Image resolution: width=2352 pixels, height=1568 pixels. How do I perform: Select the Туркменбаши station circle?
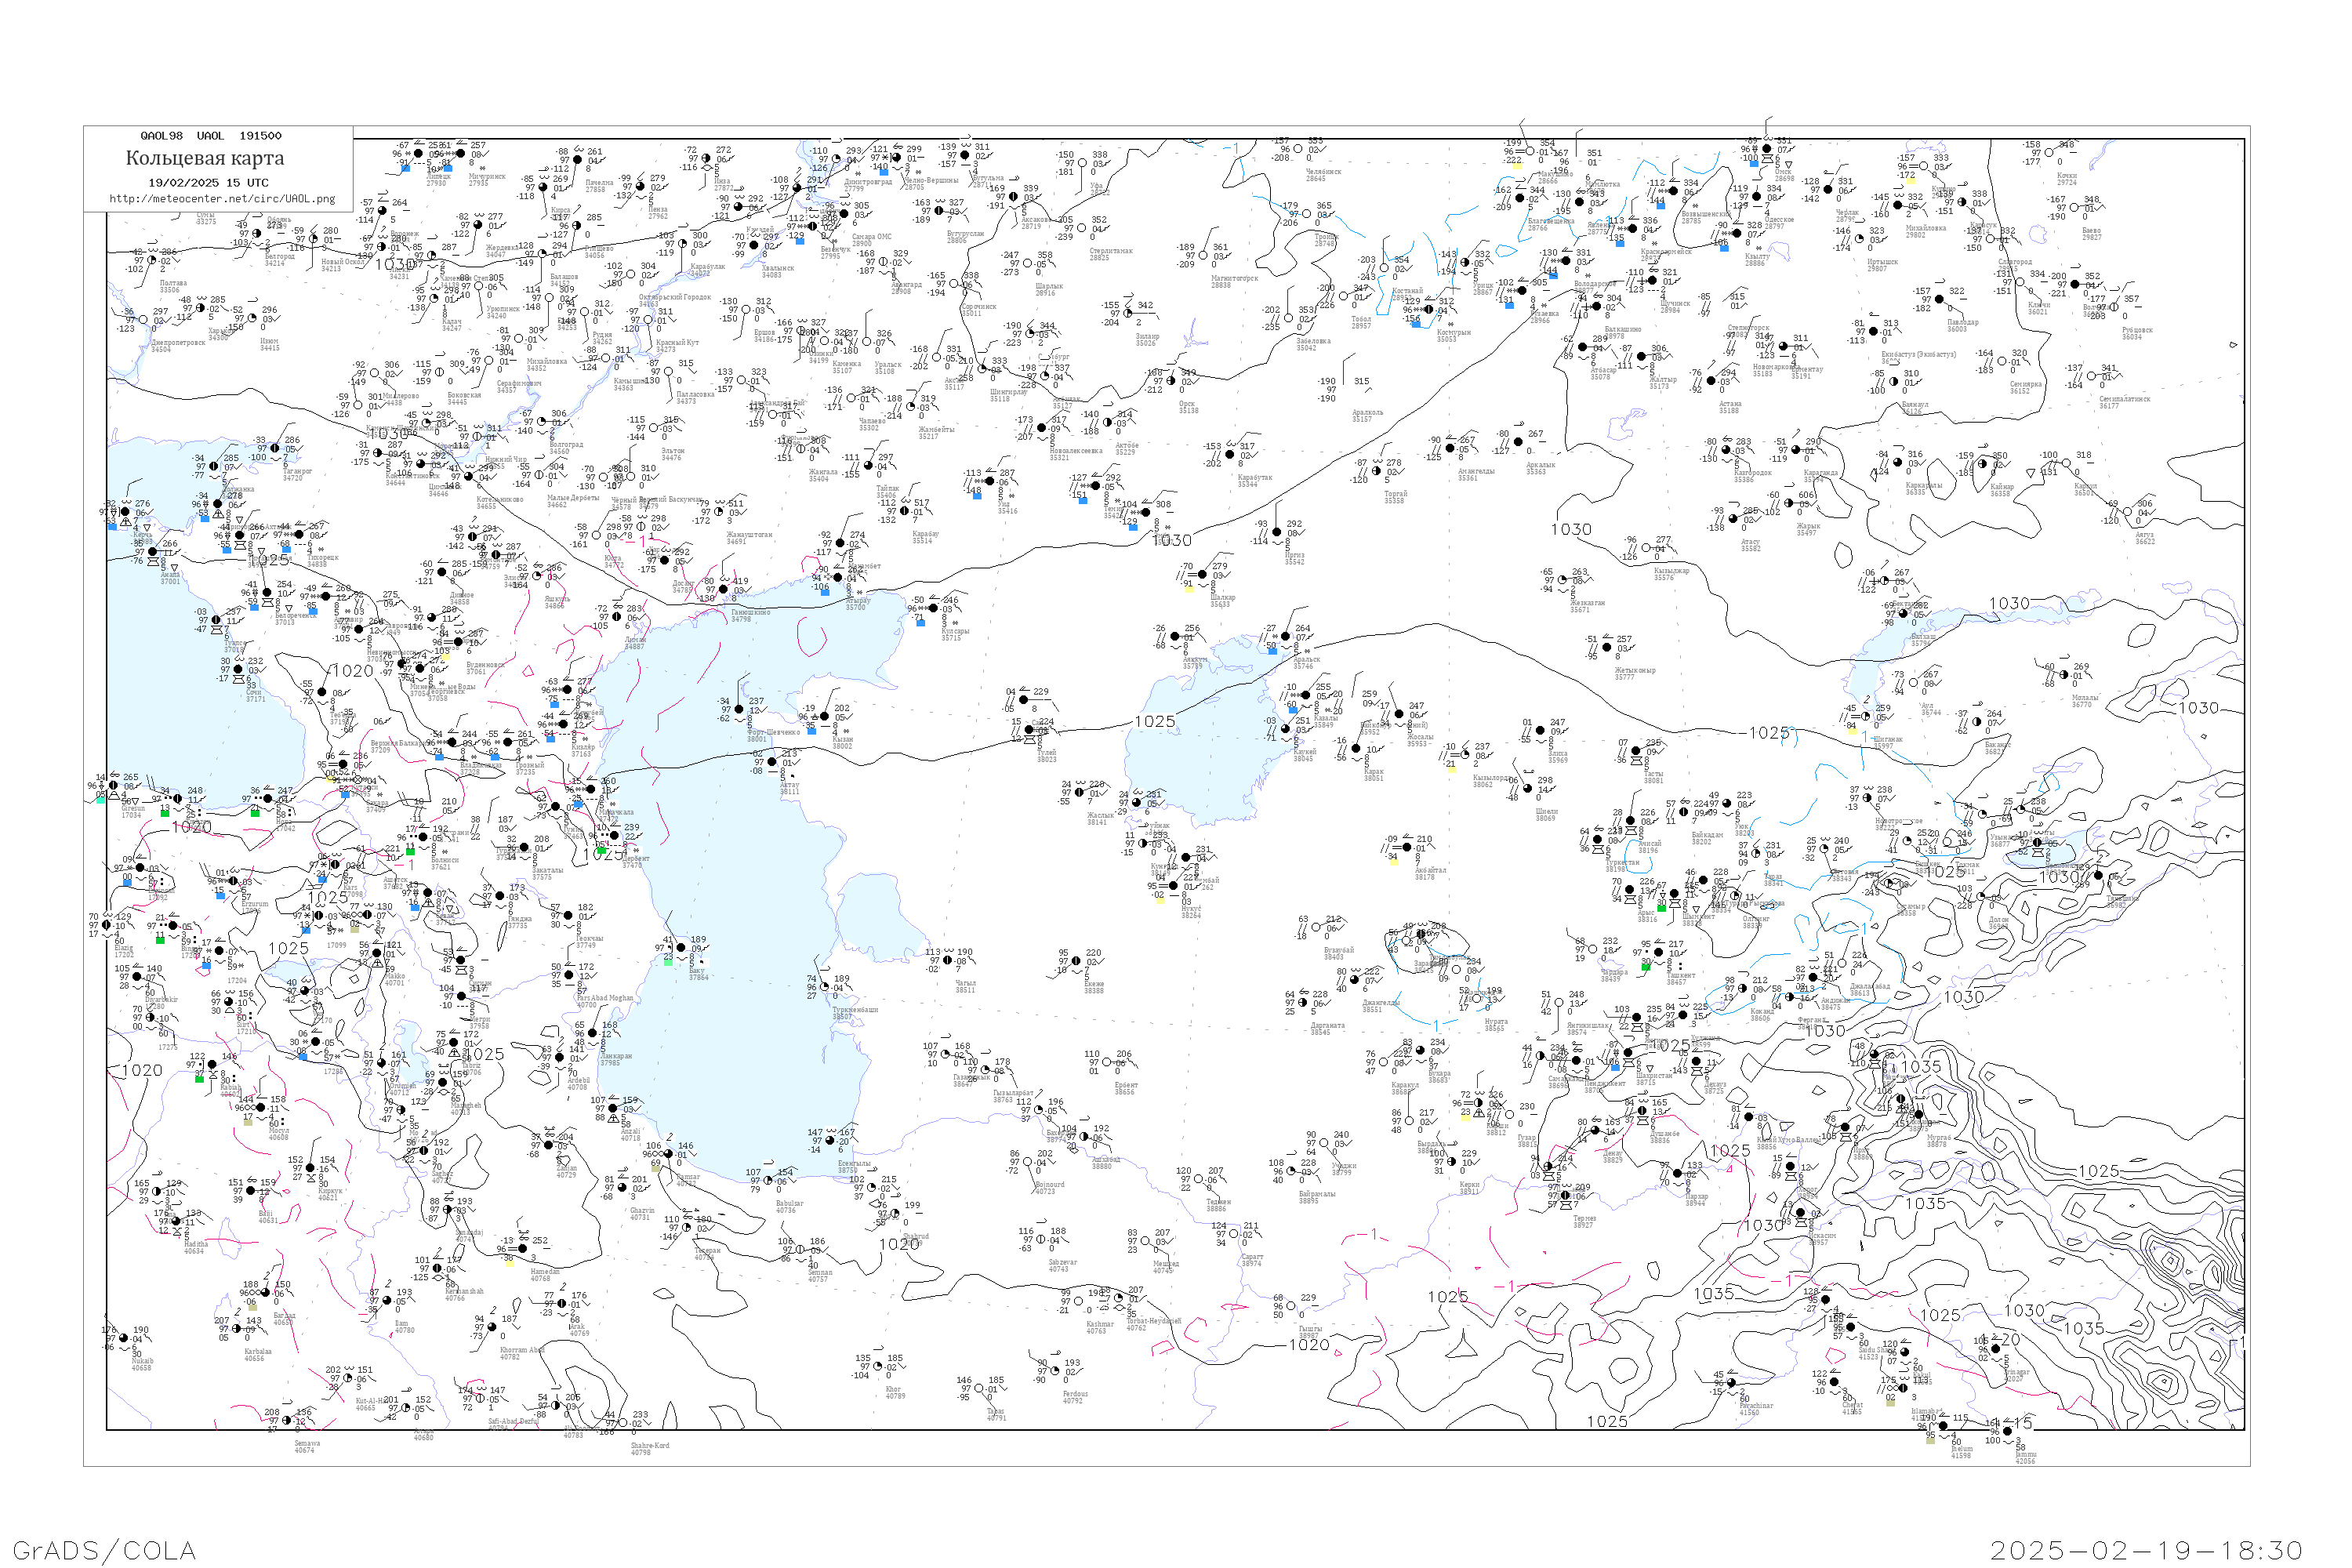pos(825,988)
